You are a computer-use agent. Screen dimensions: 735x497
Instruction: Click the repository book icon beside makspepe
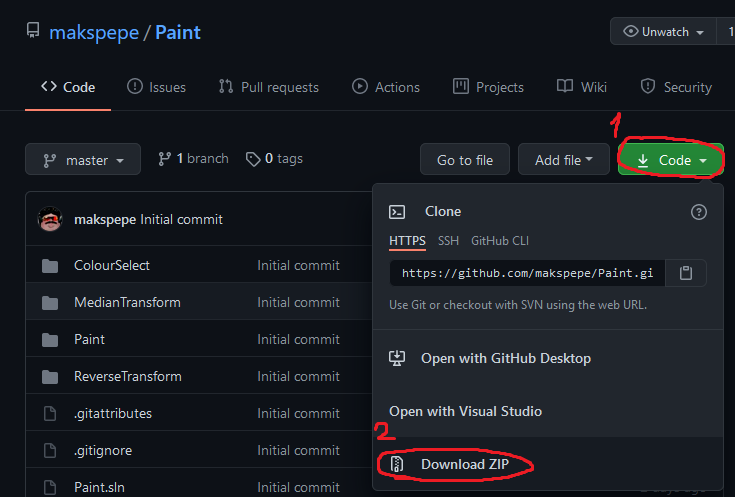click(33, 30)
